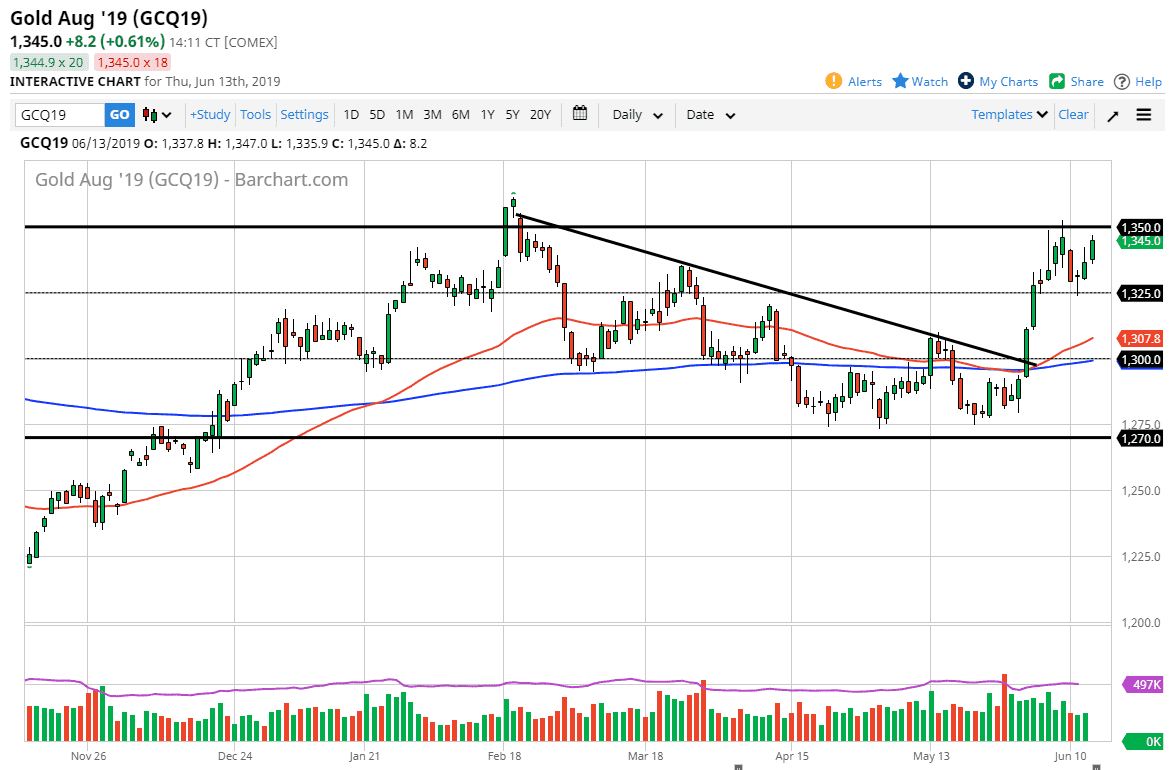Click the Watch star icon
This screenshot has height=770, width=1170.
pyautogui.click(x=900, y=81)
